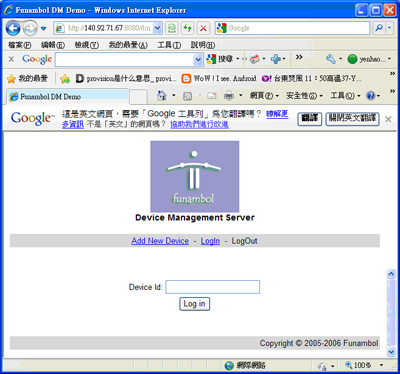Click the compatibility view icon
Image resolution: width=400 pixels, height=374 pixels.
[172, 28]
